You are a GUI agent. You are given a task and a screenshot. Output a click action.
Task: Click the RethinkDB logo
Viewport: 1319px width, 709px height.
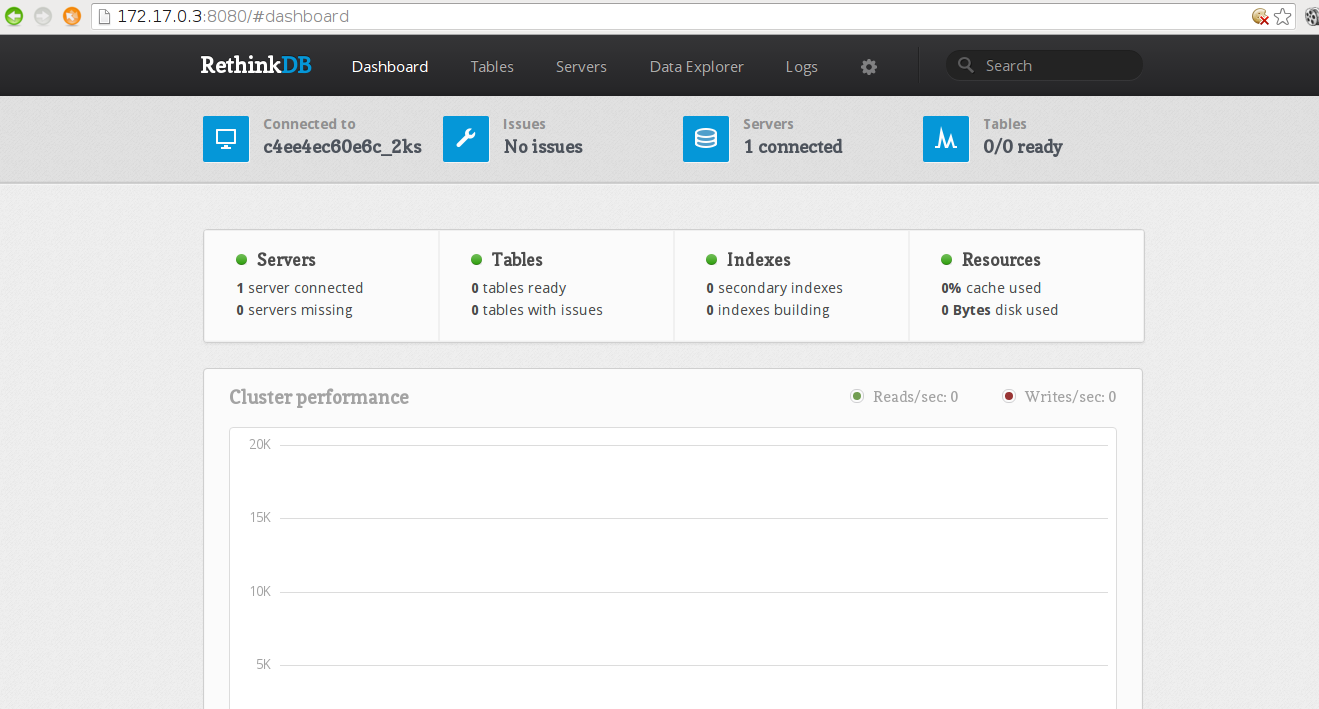[x=256, y=66]
